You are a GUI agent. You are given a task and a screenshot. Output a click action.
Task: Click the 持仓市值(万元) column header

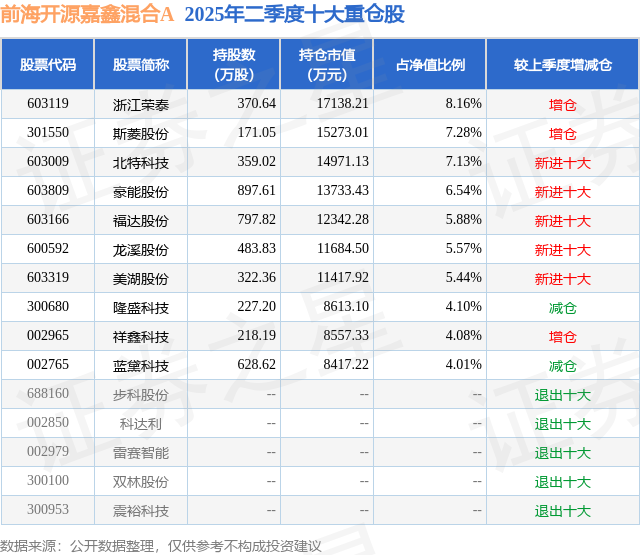[327, 64]
